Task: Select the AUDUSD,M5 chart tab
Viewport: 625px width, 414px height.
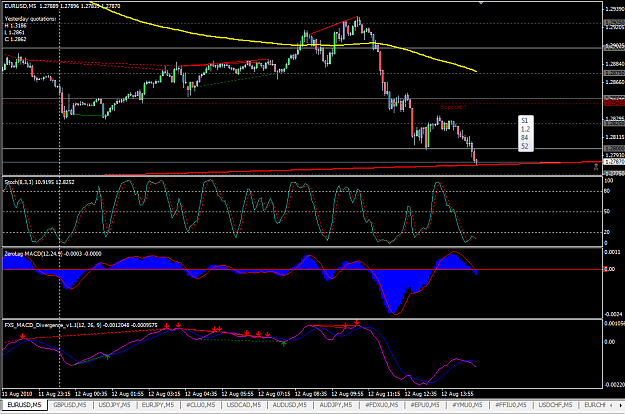Action: tap(290, 405)
